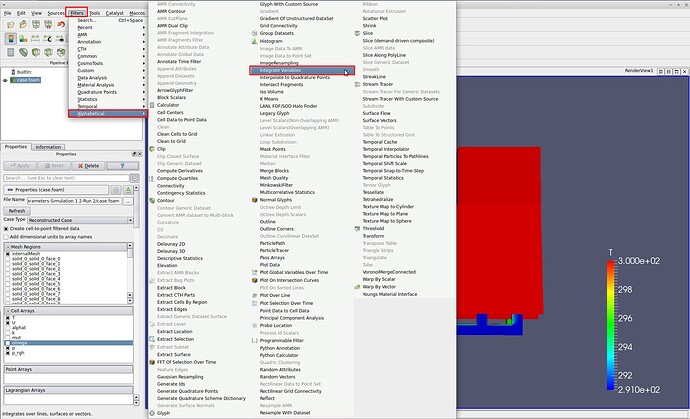Click the Mesh Regions list scrollbar

[130, 273]
